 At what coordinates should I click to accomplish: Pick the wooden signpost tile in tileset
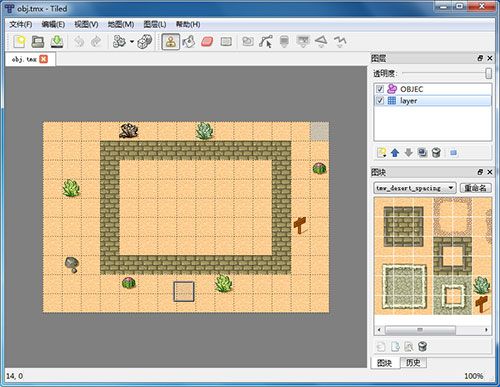(x=482, y=304)
